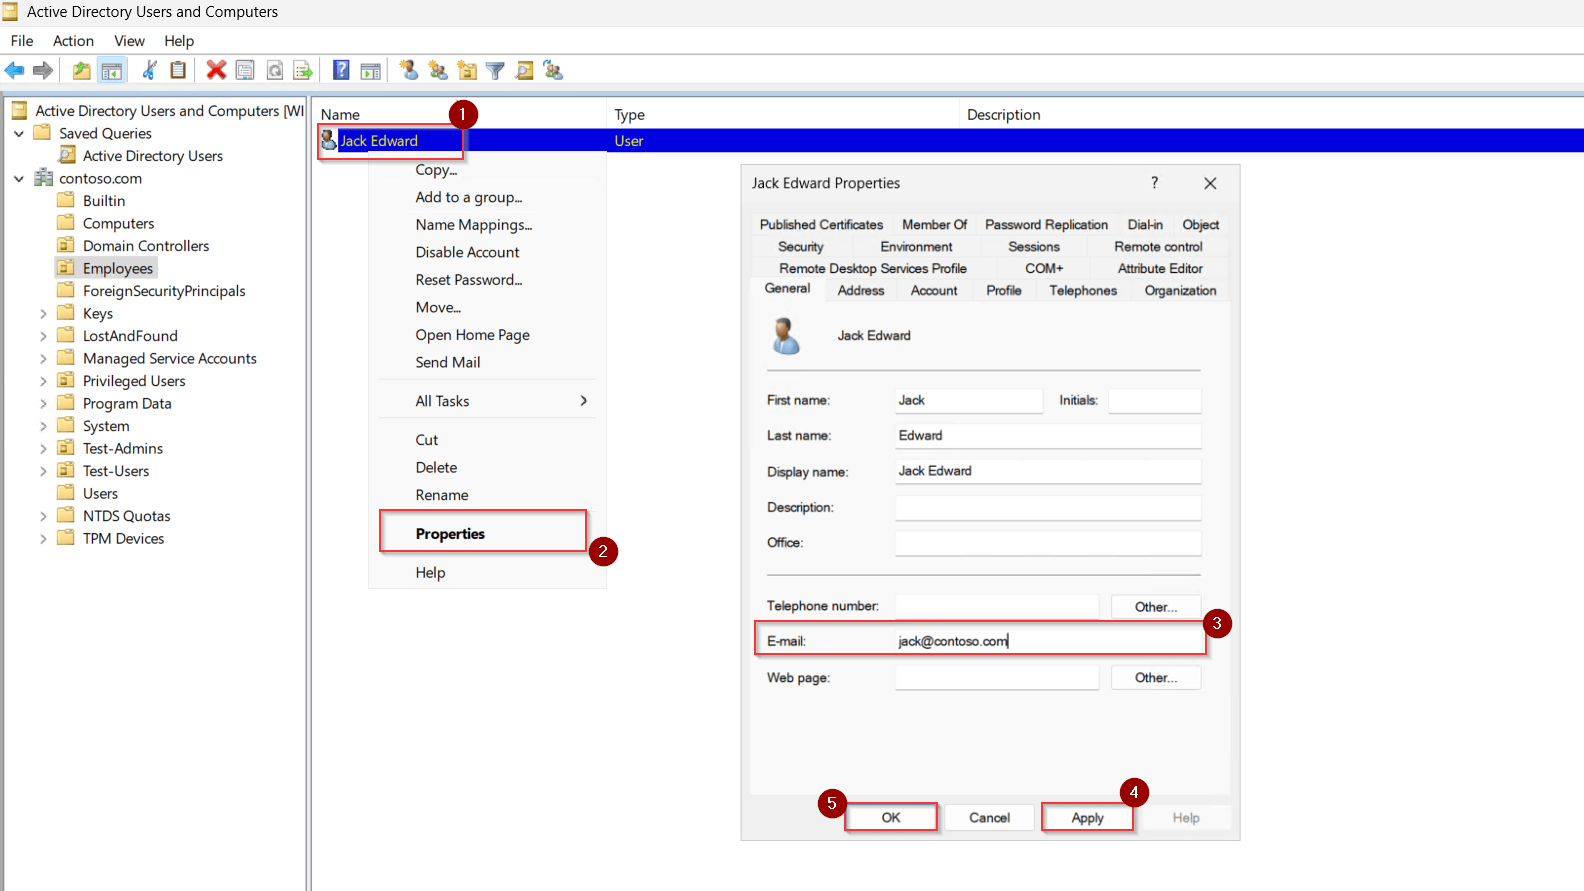Expand the Test-Admins tree node

[43, 448]
